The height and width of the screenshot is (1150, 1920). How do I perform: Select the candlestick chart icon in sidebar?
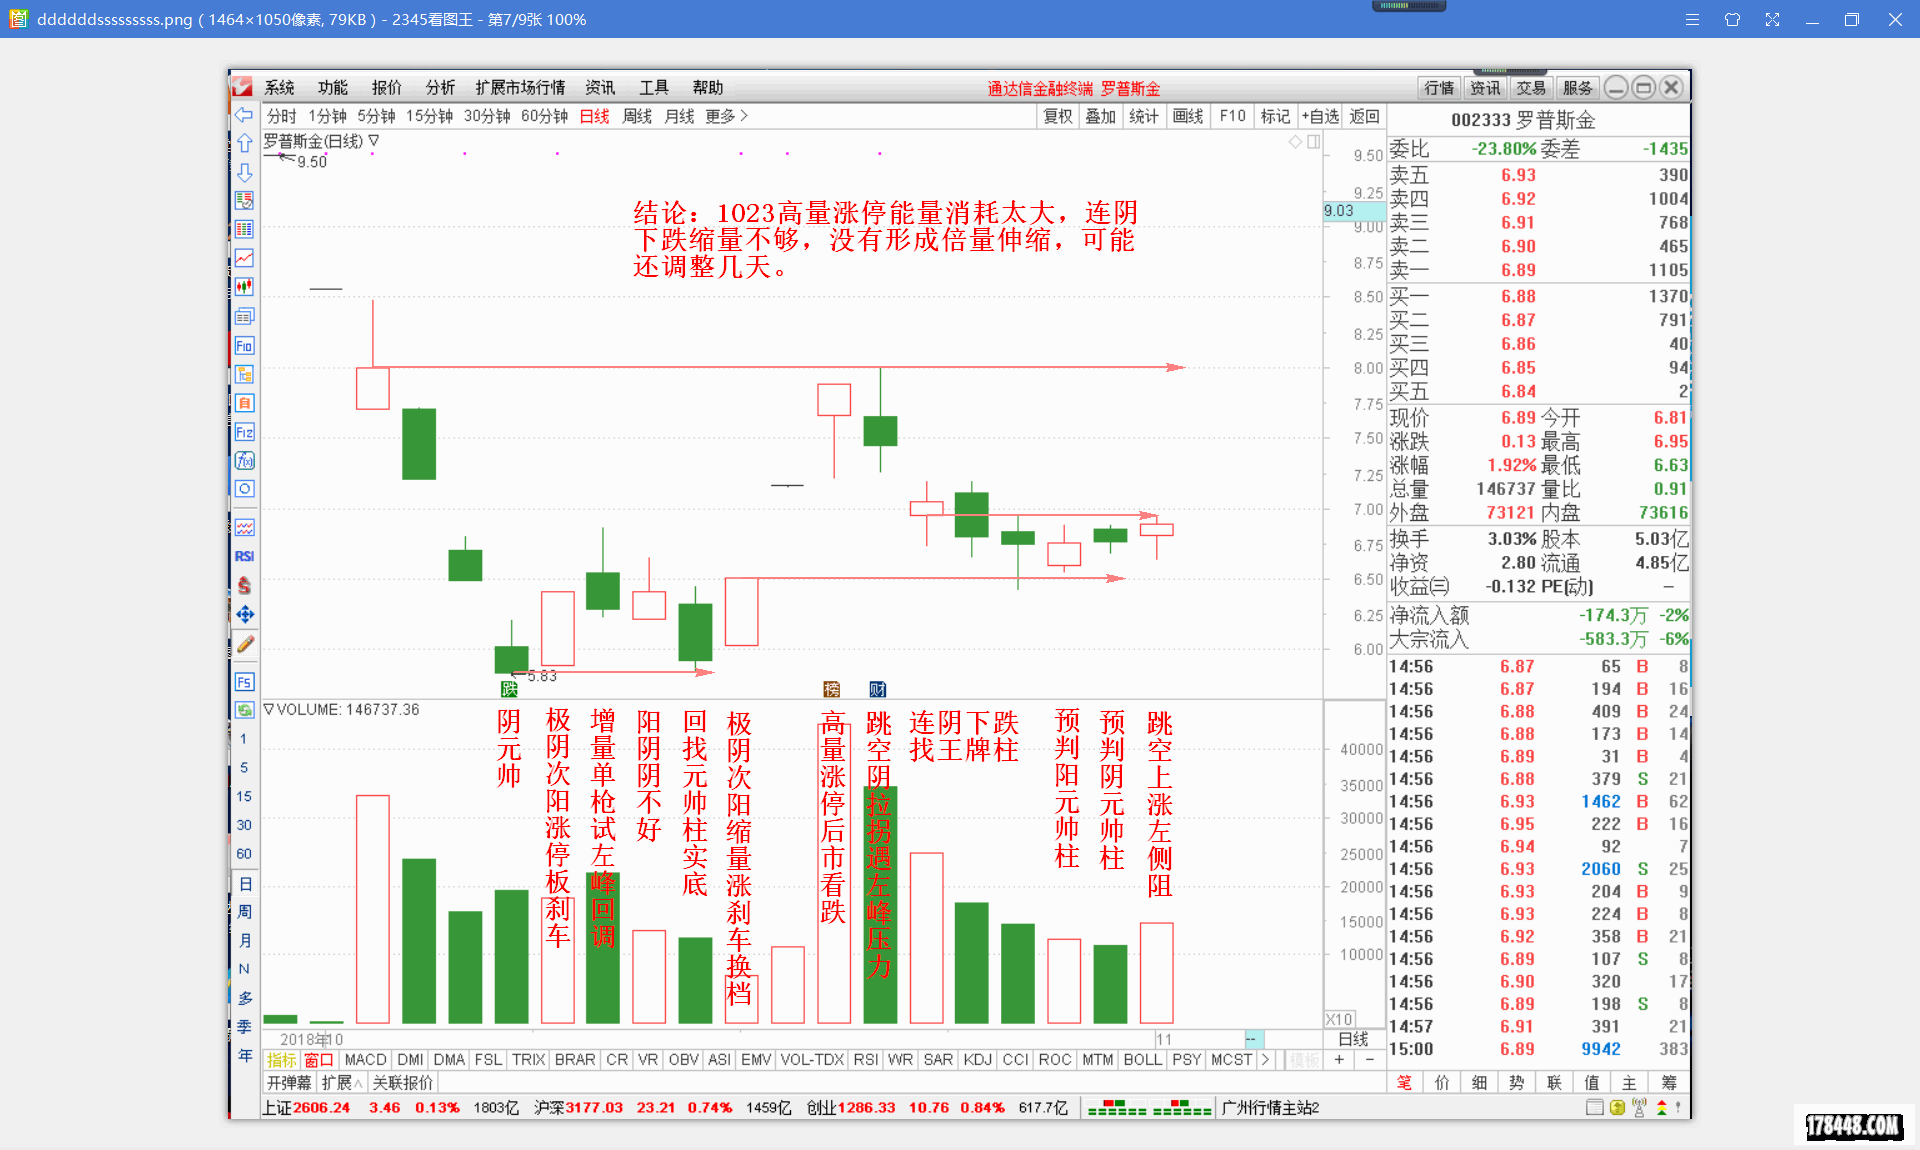click(x=244, y=287)
